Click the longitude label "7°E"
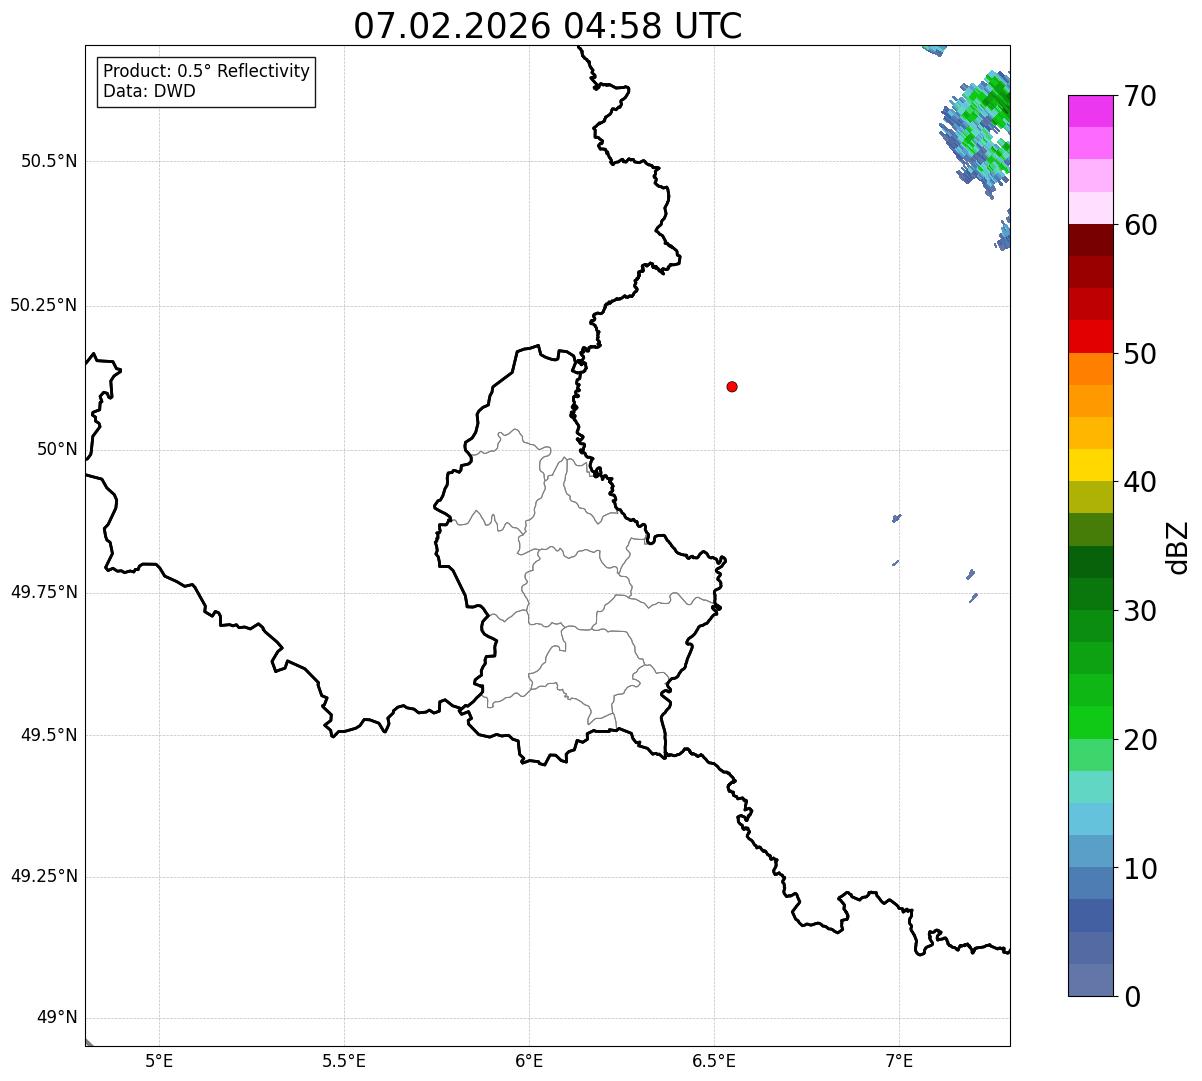Viewport: 1202px width, 1081px height. coord(899,1061)
